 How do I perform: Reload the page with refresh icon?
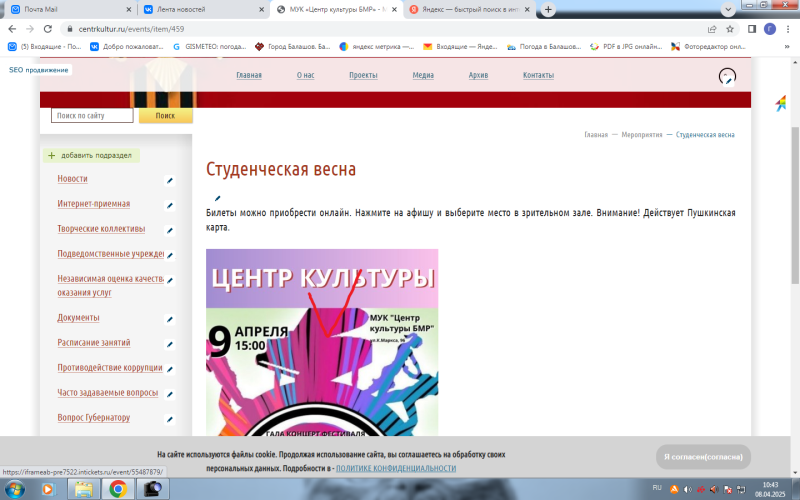(48, 29)
